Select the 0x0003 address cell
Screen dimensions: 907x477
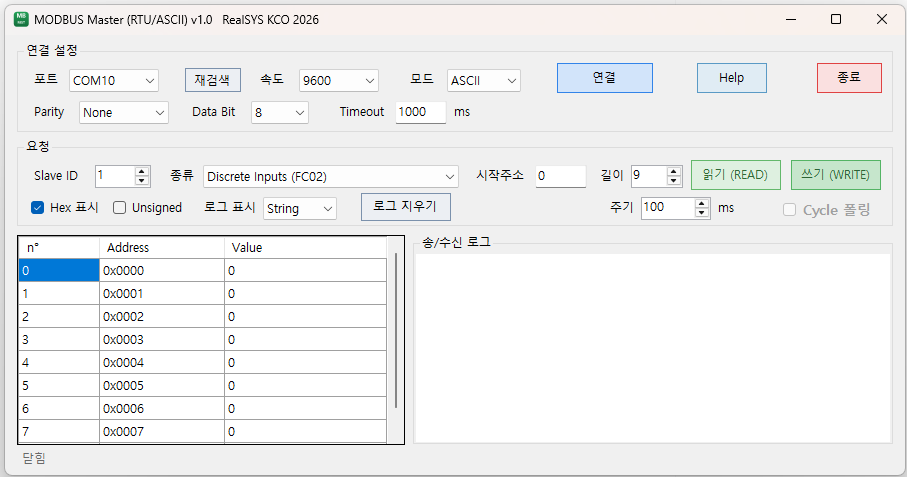tap(162, 339)
